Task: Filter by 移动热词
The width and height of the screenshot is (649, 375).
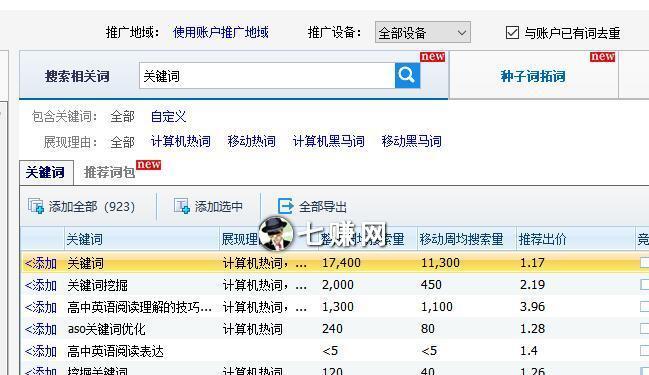Action: pyautogui.click(x=252, y=142)
